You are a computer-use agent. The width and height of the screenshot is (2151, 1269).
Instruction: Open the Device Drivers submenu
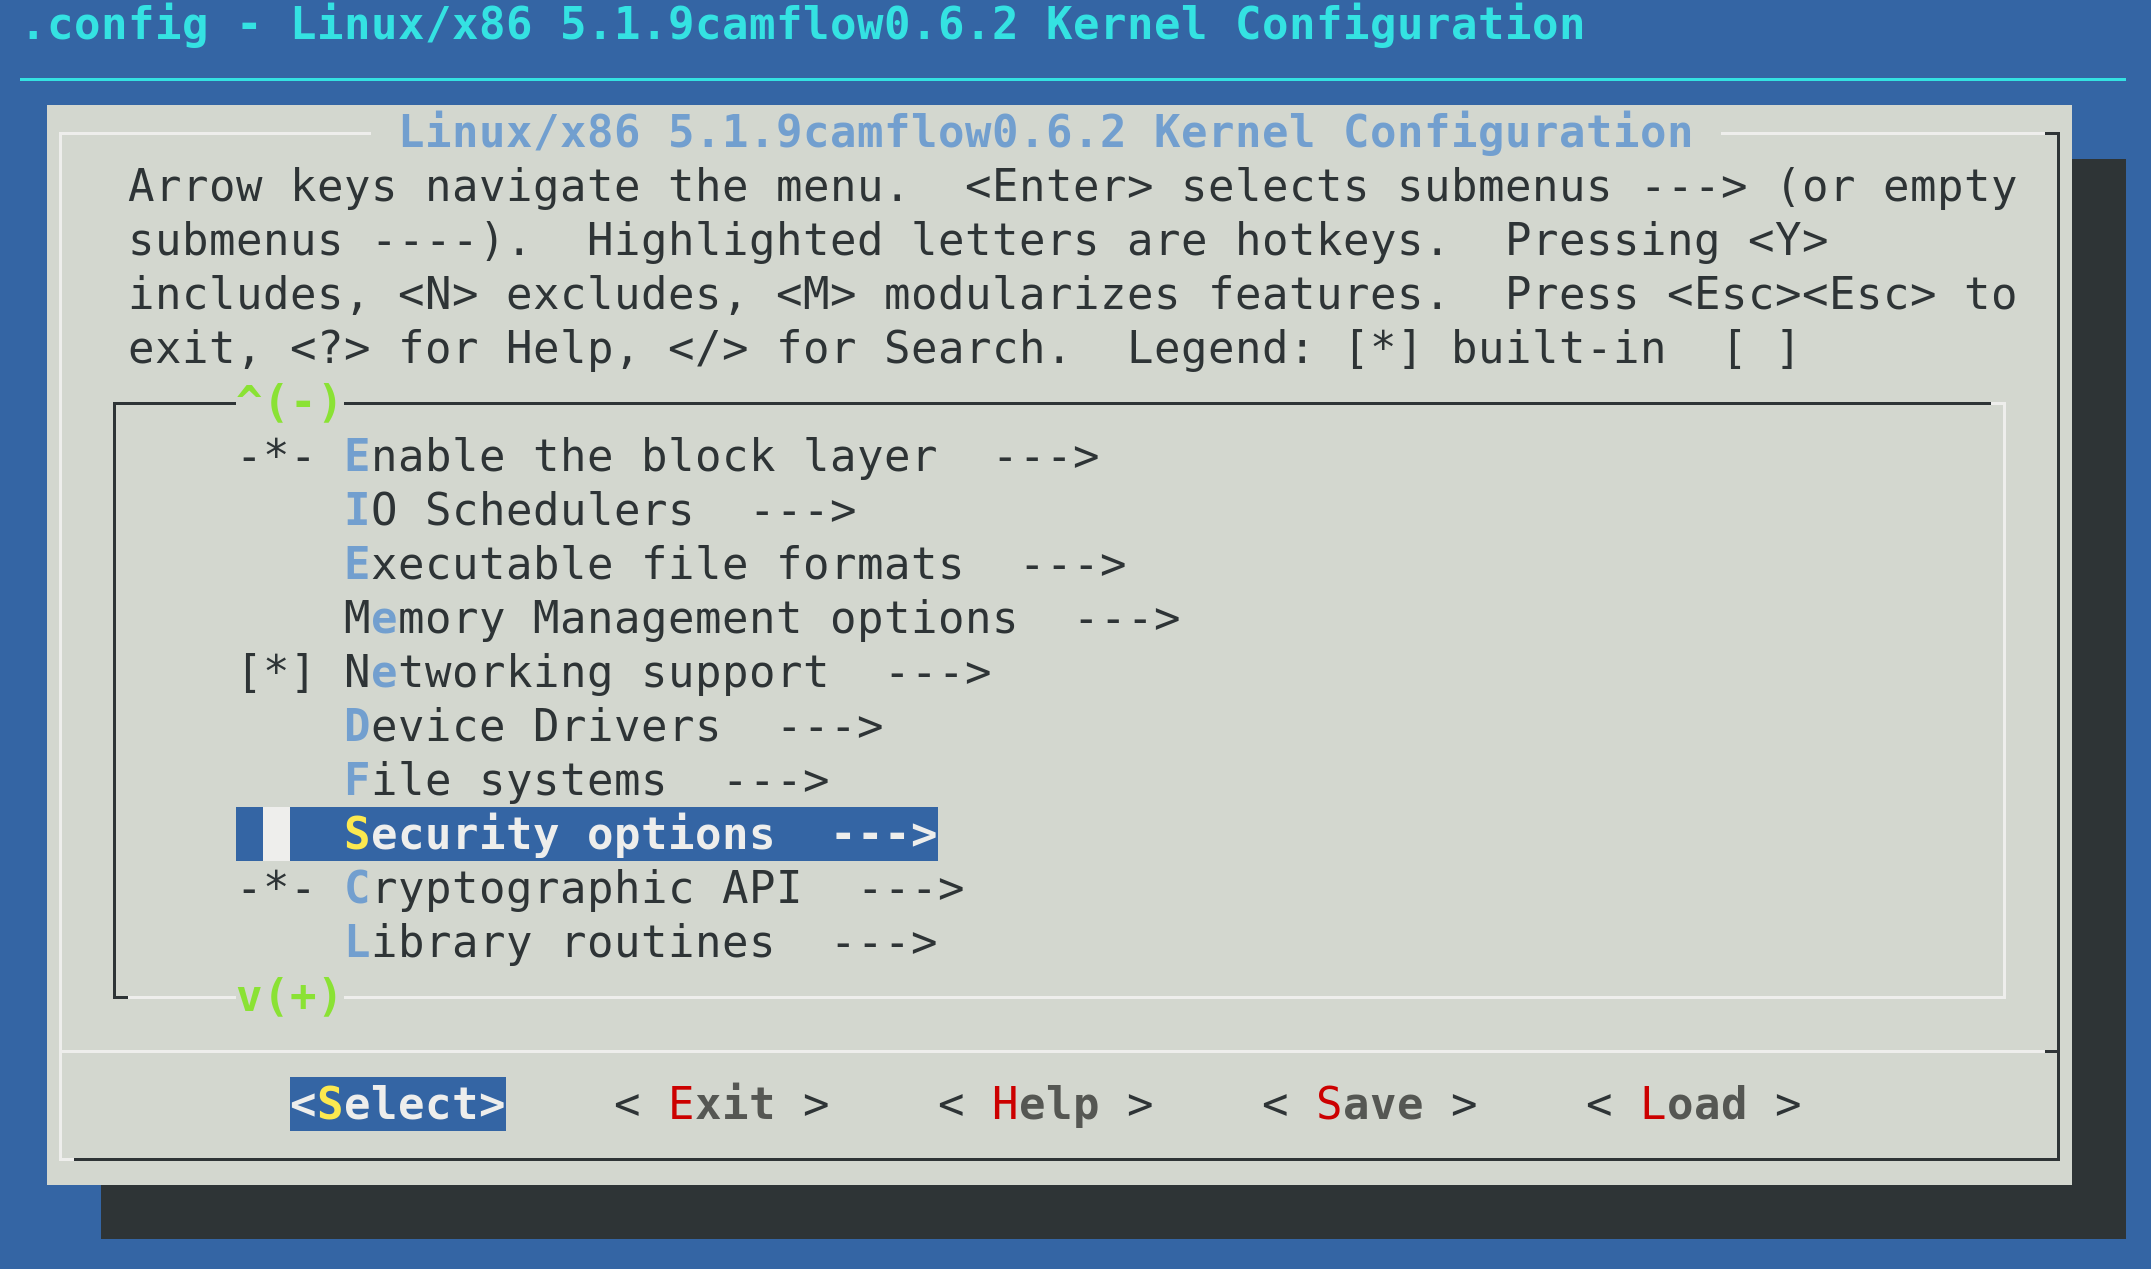(x=532, y=725)
